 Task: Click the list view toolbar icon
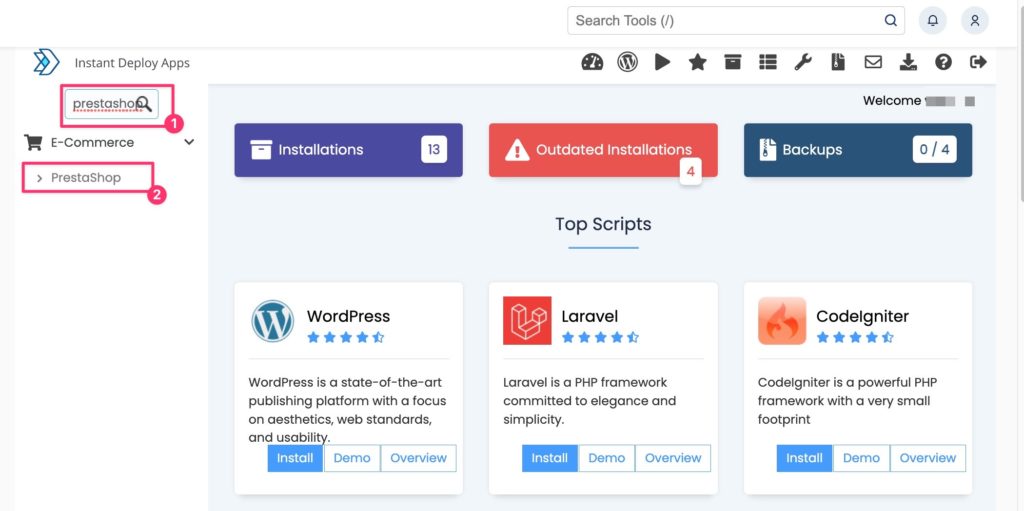767,62
